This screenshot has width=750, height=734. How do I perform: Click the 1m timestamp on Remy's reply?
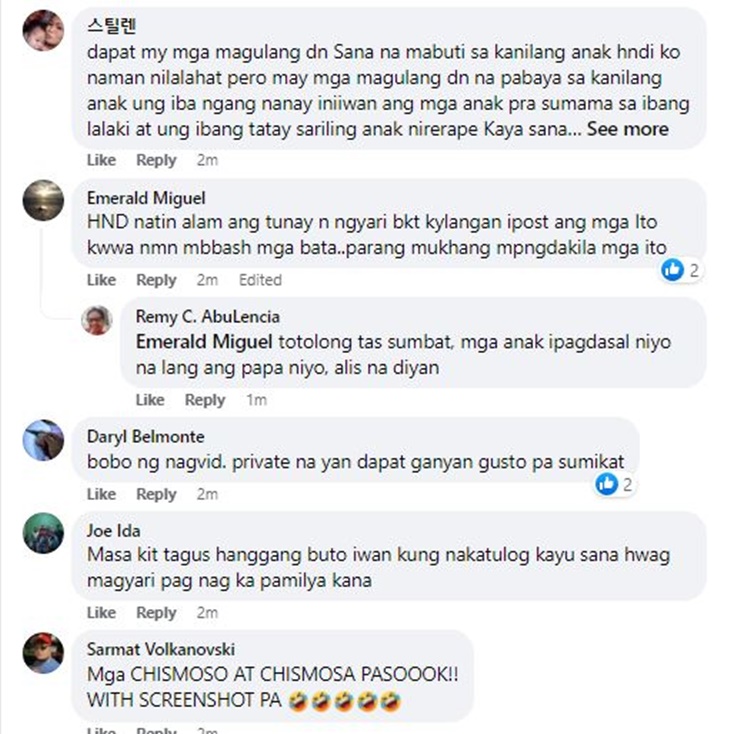coord(256,400)
